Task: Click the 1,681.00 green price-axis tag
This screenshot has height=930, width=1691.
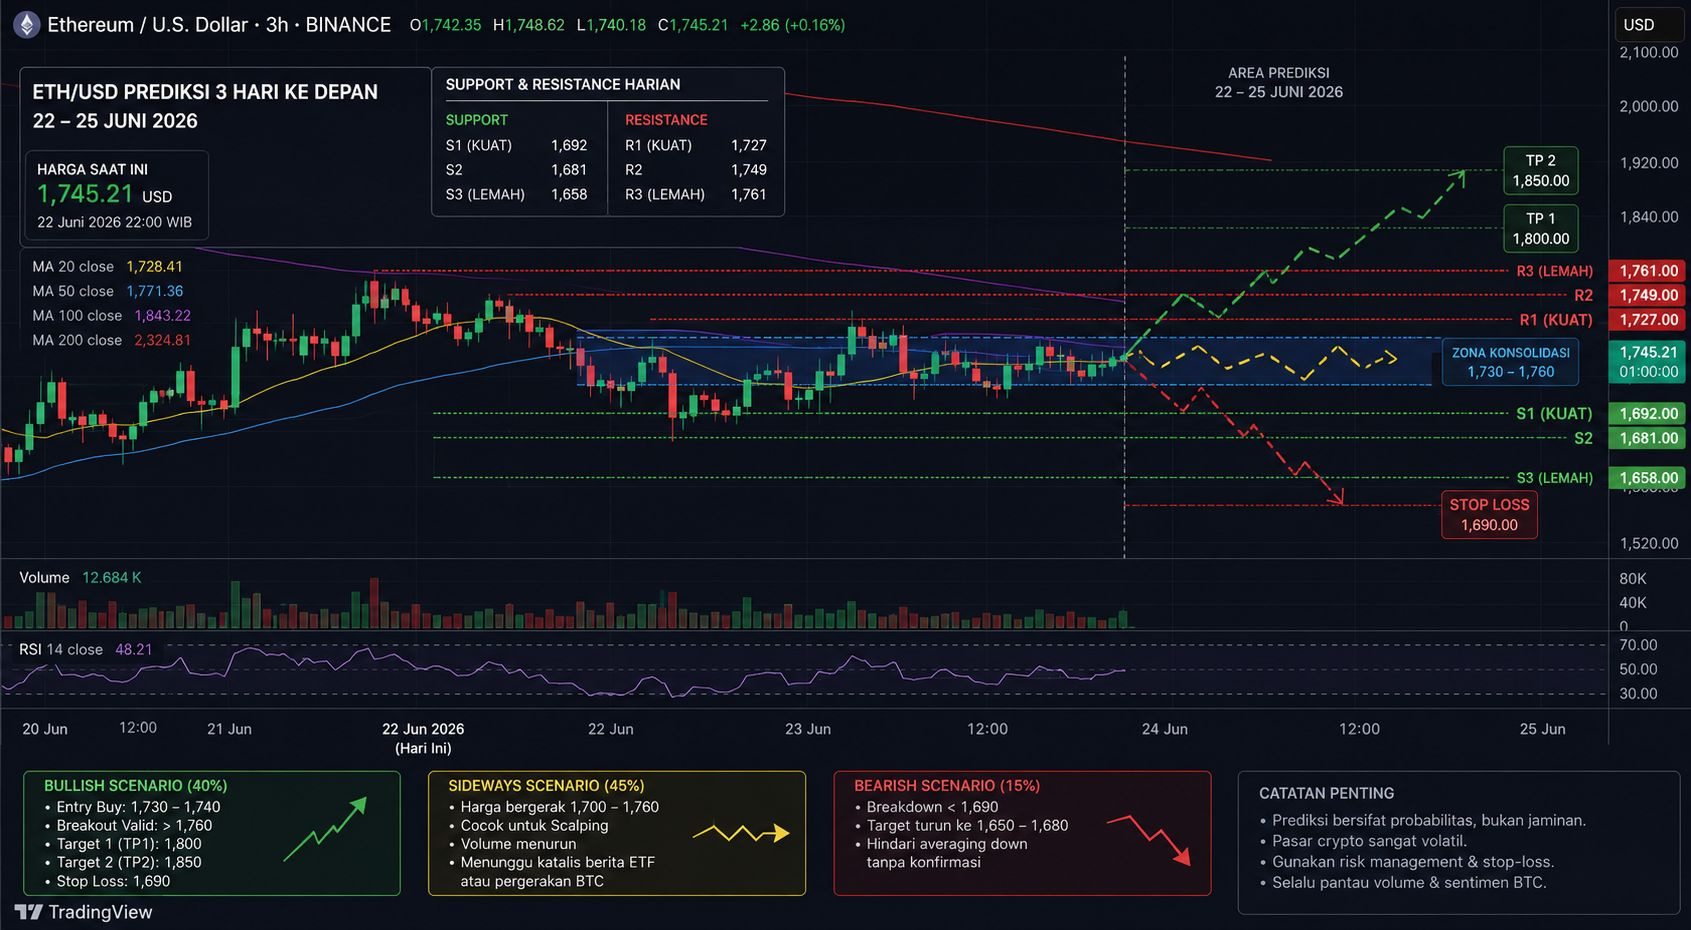Action: click(x=1648, y=438)
